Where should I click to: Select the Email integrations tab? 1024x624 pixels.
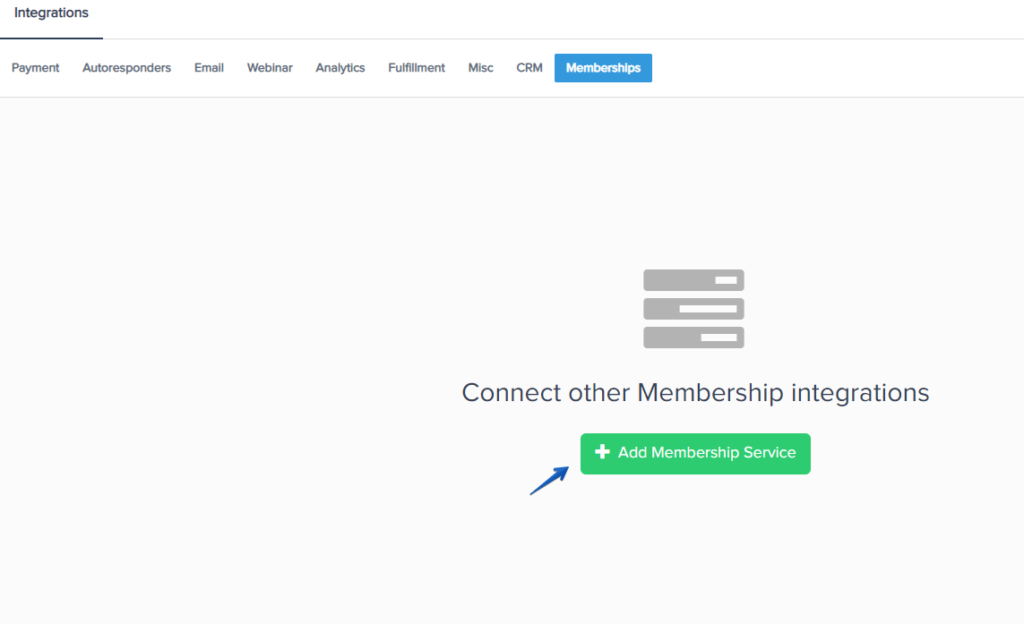[x=209, y=68]
